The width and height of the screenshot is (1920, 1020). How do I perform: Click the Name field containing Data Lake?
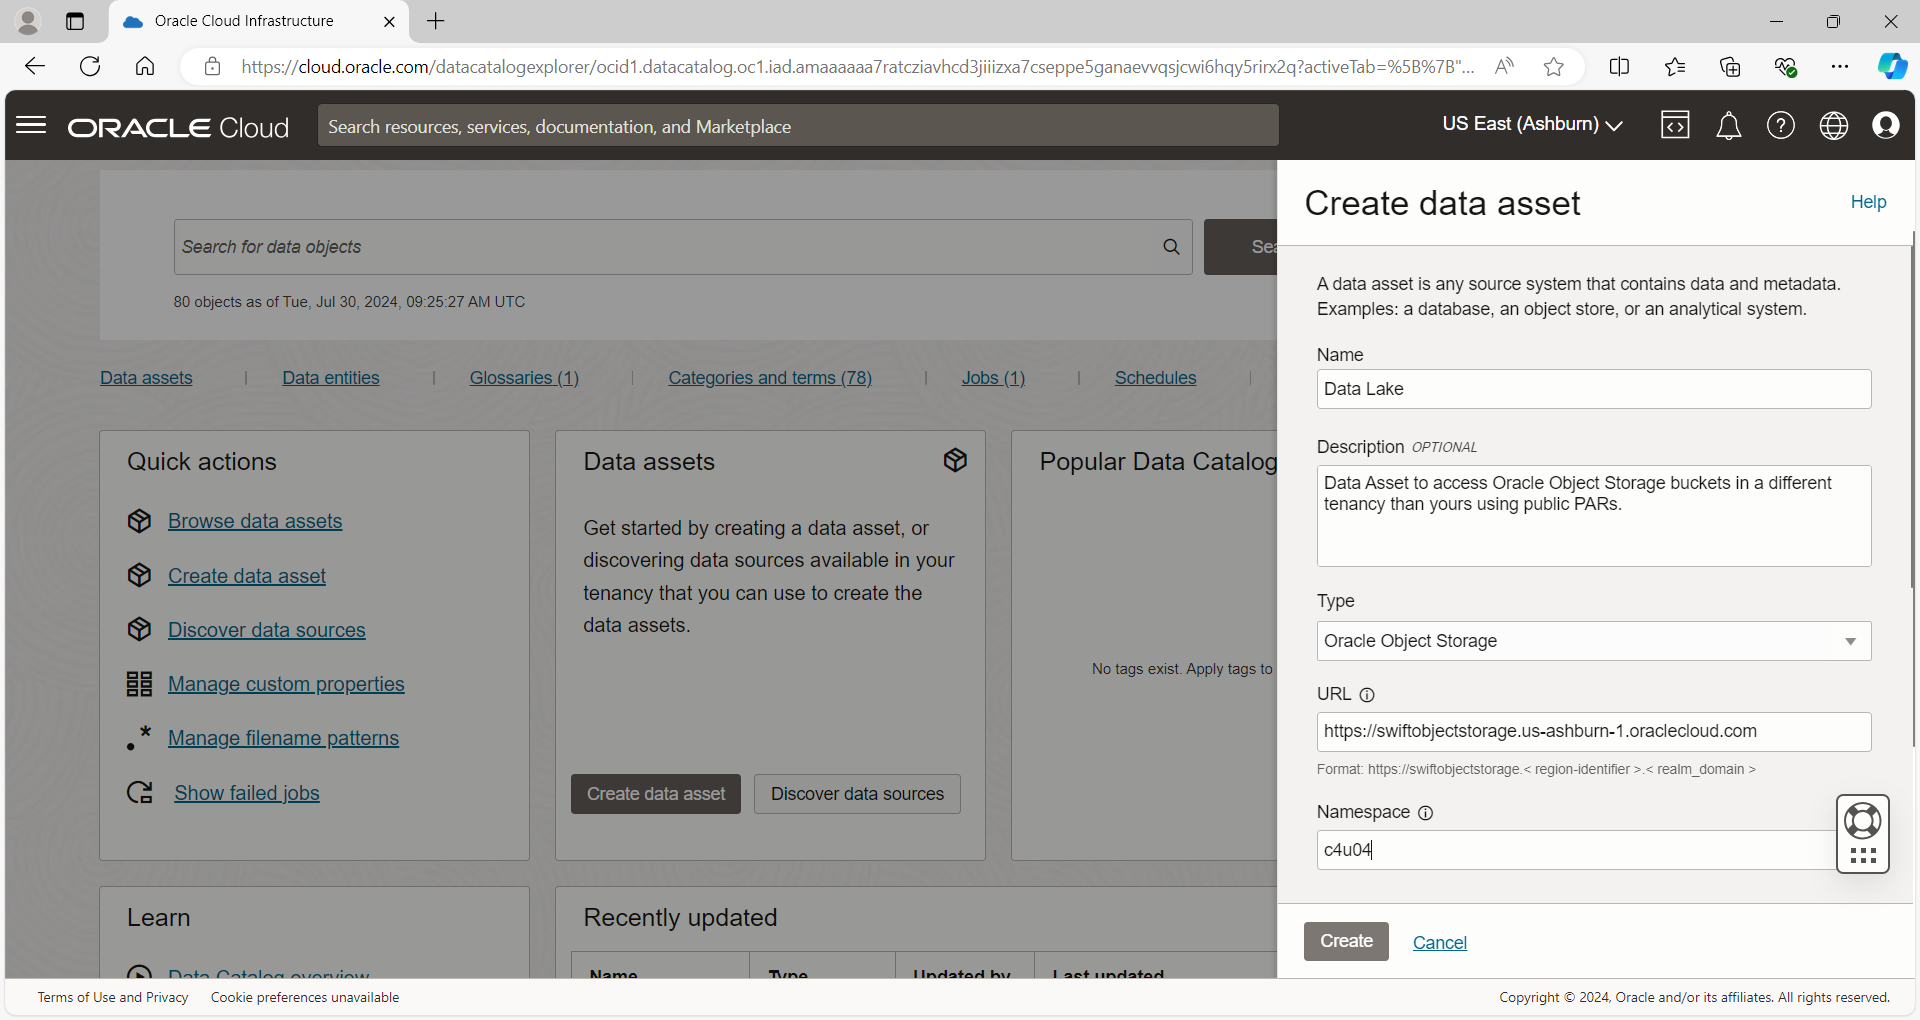1593,389
